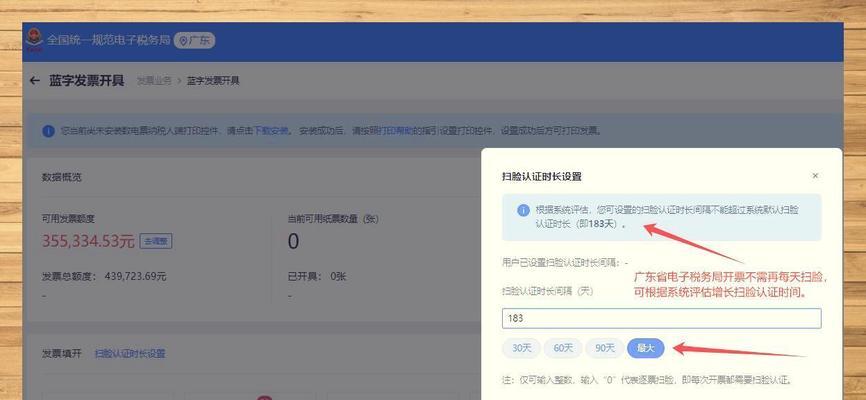This screenshot has width=866, height=400.
Task: Select the 最大 preset
Action: [646, 348]
